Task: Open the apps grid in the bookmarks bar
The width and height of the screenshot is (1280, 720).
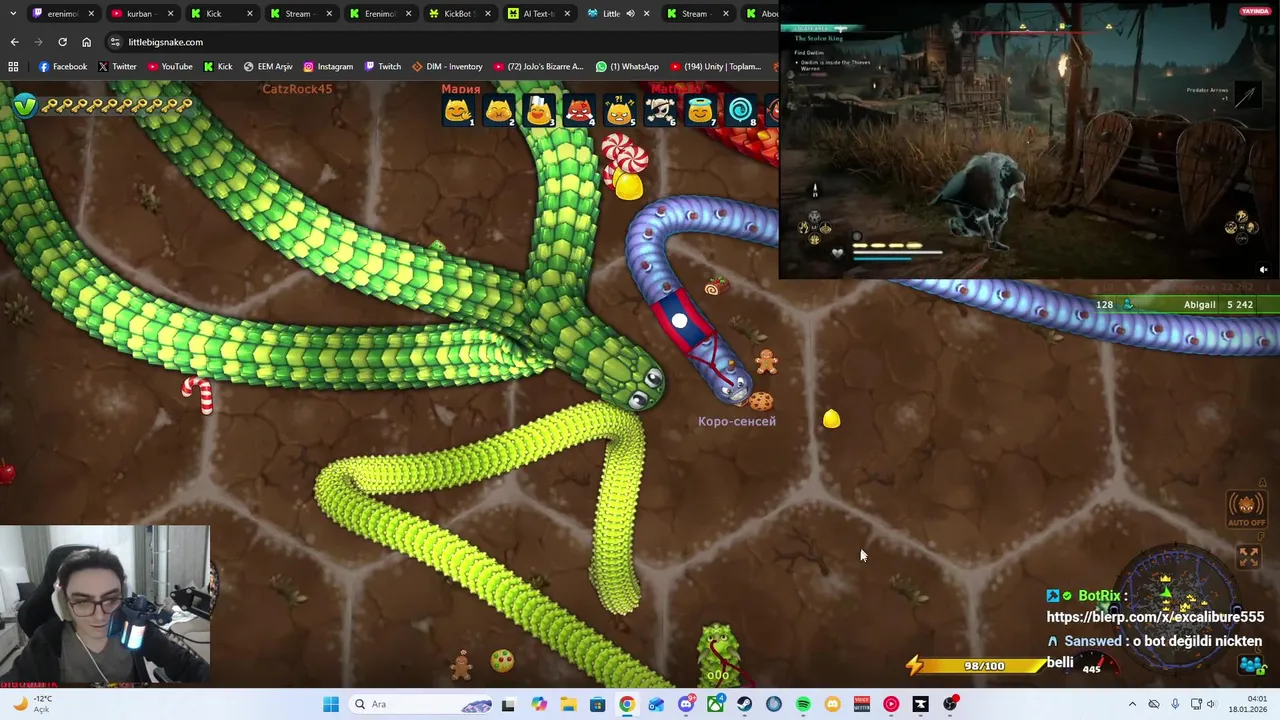Action: pos(13,66)
